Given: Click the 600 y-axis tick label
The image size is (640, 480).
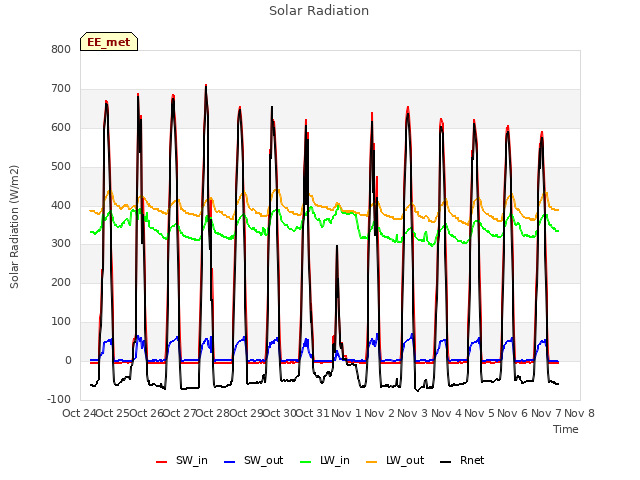Looking at the screenshot, I should pyautogui.click(x=61, y=128).
